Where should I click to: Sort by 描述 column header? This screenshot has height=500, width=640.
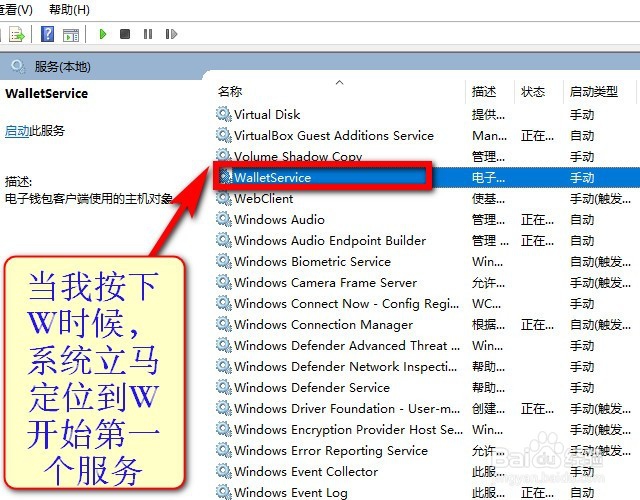tap(484, 91)
